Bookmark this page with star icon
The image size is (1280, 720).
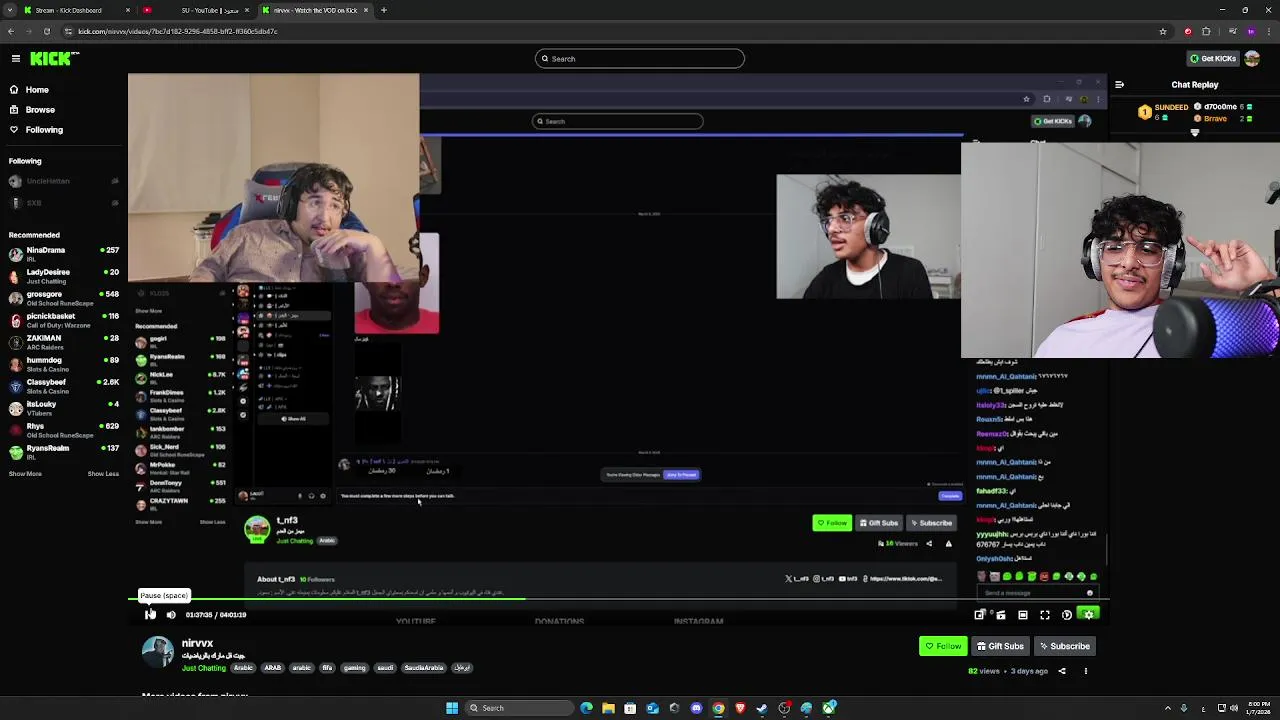[x=1163, y=31]
